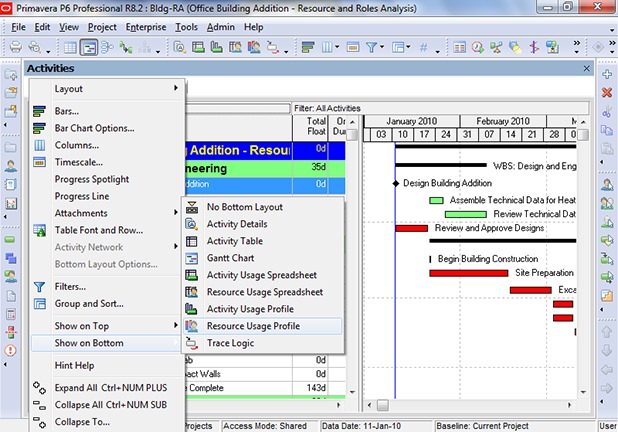
Task: Click the 35d Total Float cell
Action: (x=310, y=168)
